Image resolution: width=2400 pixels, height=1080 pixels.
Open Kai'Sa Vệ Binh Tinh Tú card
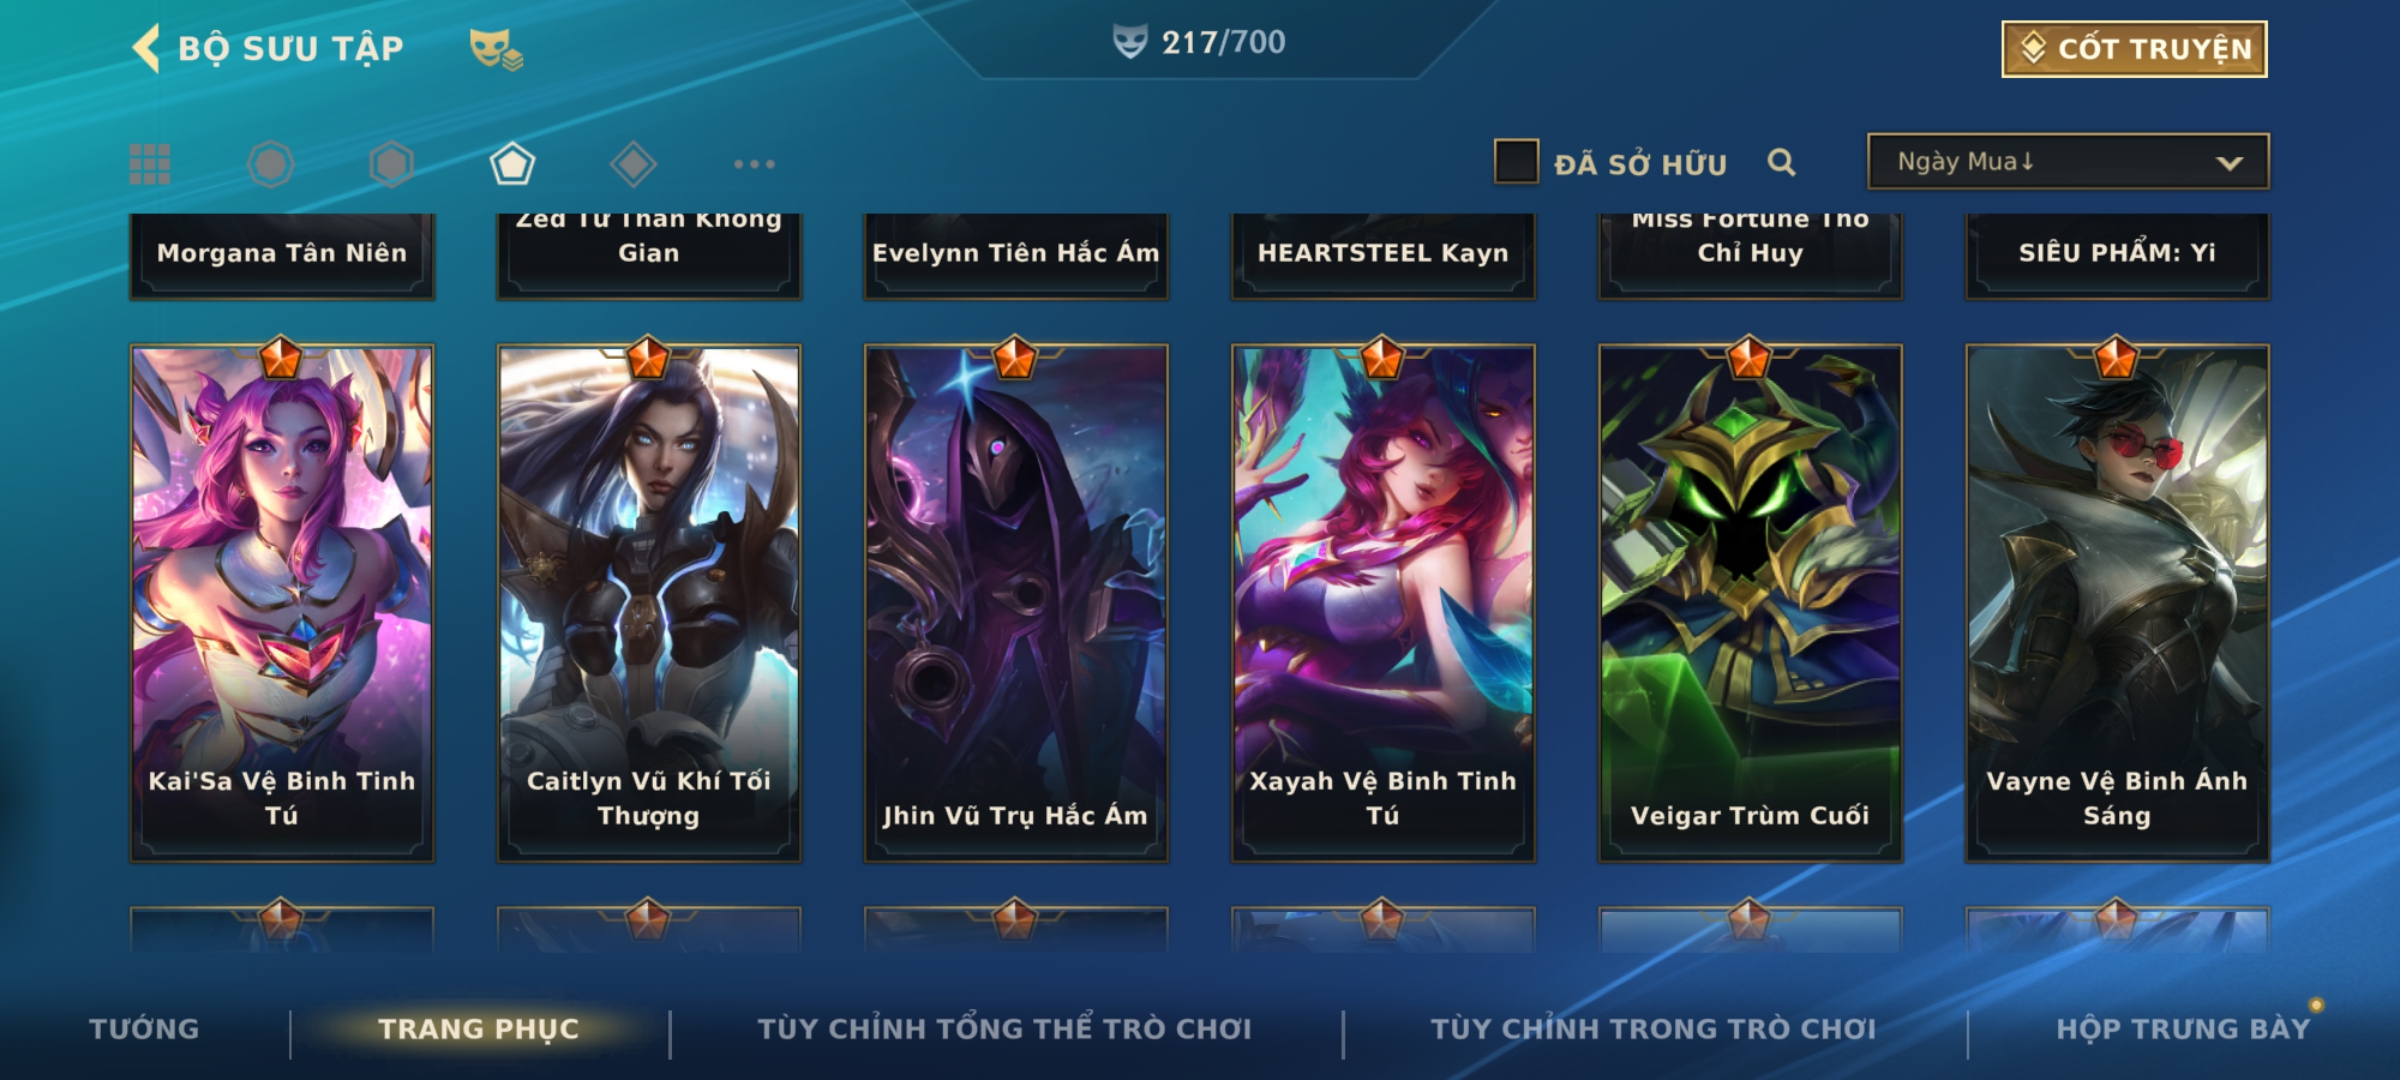coord(282,604)
